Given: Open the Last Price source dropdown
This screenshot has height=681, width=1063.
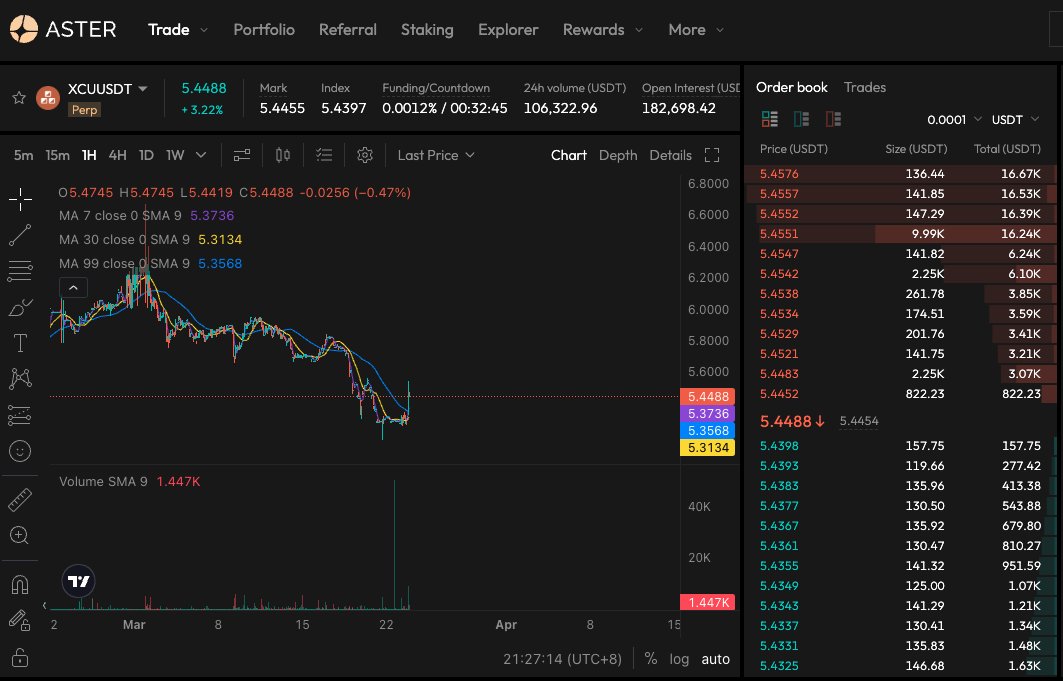Looking at the screenshot, I should (x=436, y=155).
